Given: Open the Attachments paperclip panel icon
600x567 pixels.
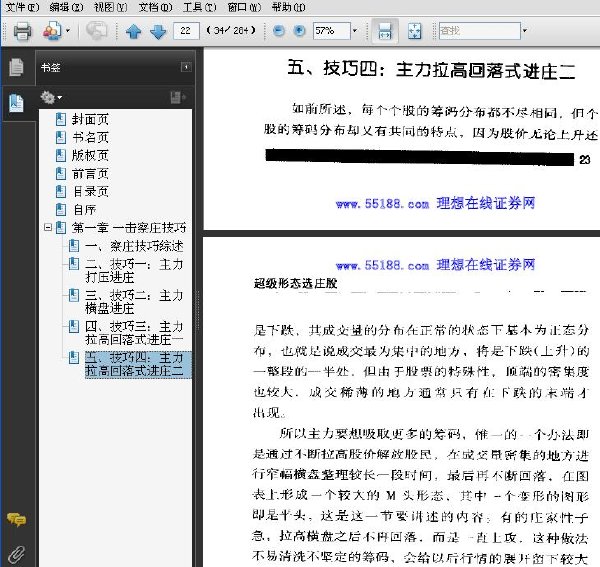Looking at the screenshot, I should [16, 554].
